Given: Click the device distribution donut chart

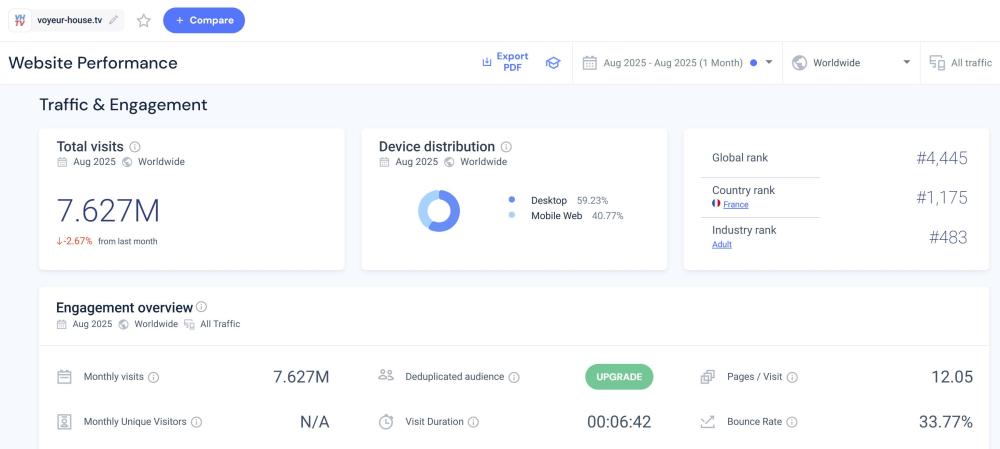Looking at the screenshot, I should click(x=438, y=211).
